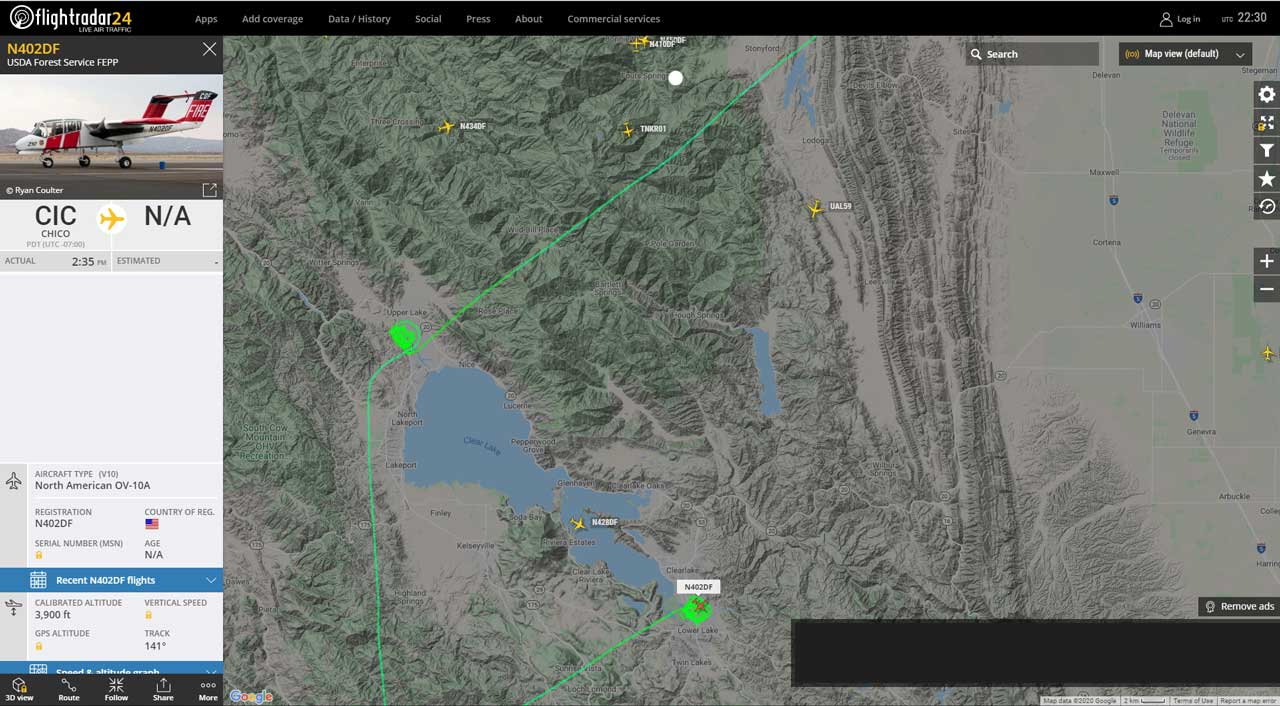Viewport: 1280px width, 706px height.
Task: Open aircraft photo in external link
Action: click(209, 190)
